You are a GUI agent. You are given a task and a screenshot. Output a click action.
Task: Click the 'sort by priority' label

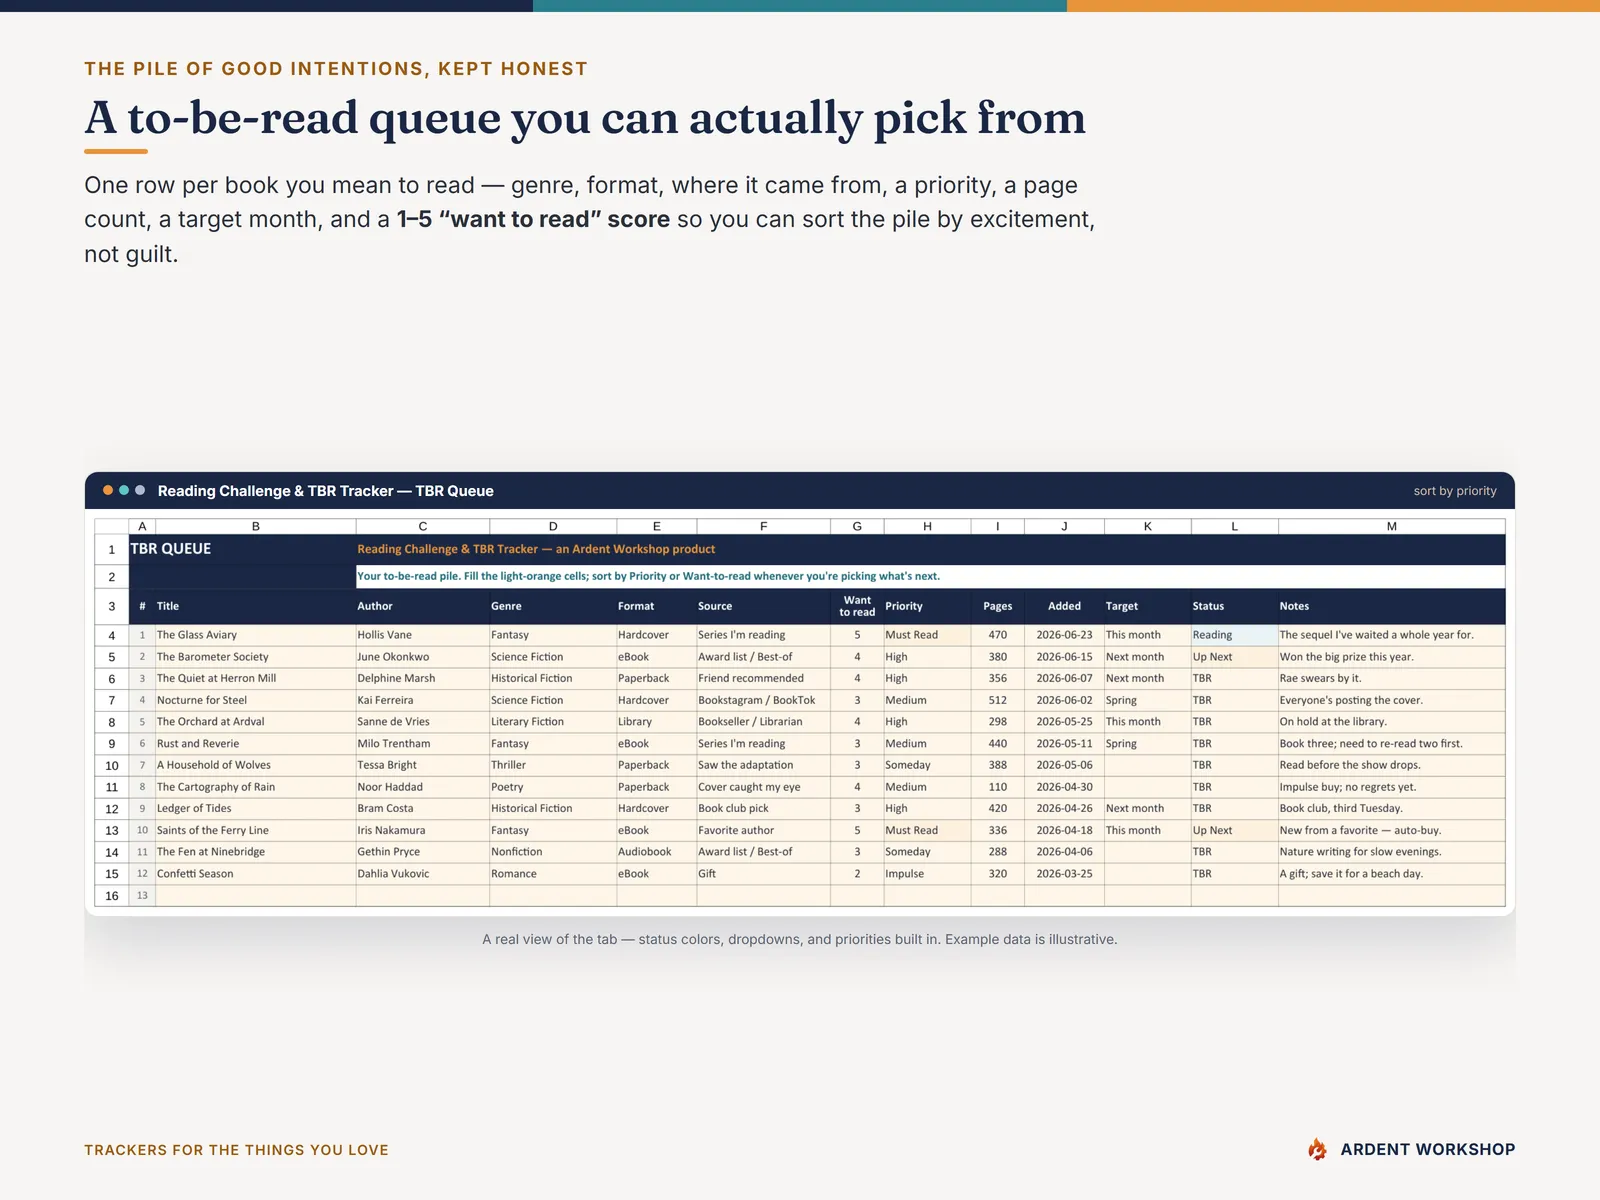coord(1455,491)
